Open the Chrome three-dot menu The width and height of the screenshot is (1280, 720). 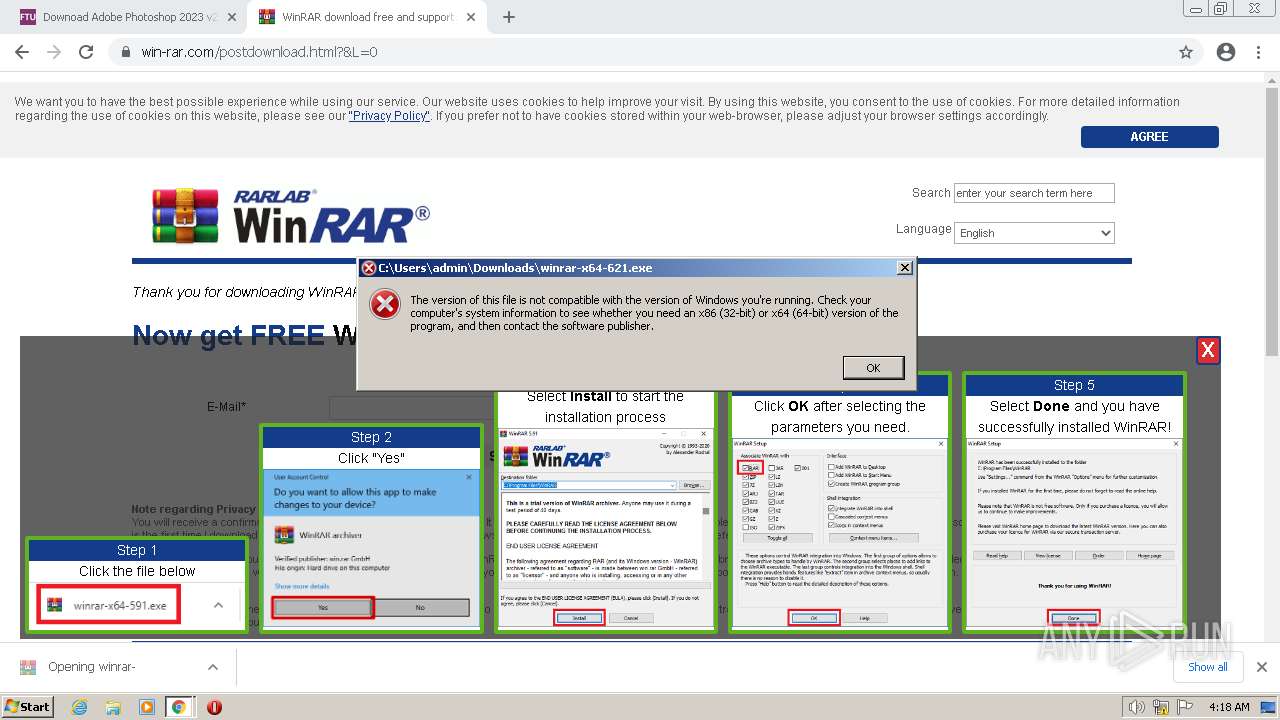tap(1258, 52)
